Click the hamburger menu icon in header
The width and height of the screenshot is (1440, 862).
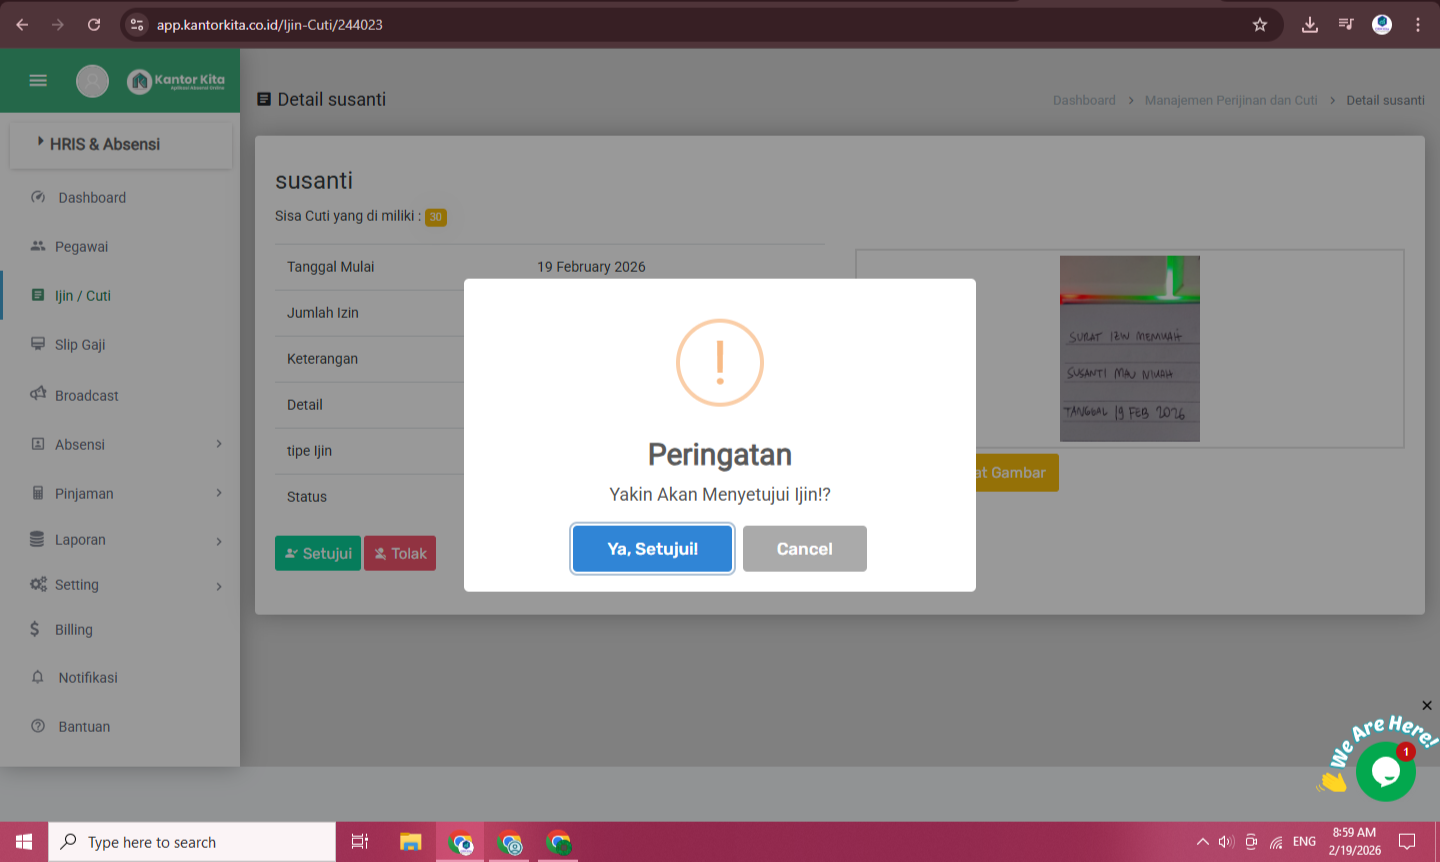38,81
